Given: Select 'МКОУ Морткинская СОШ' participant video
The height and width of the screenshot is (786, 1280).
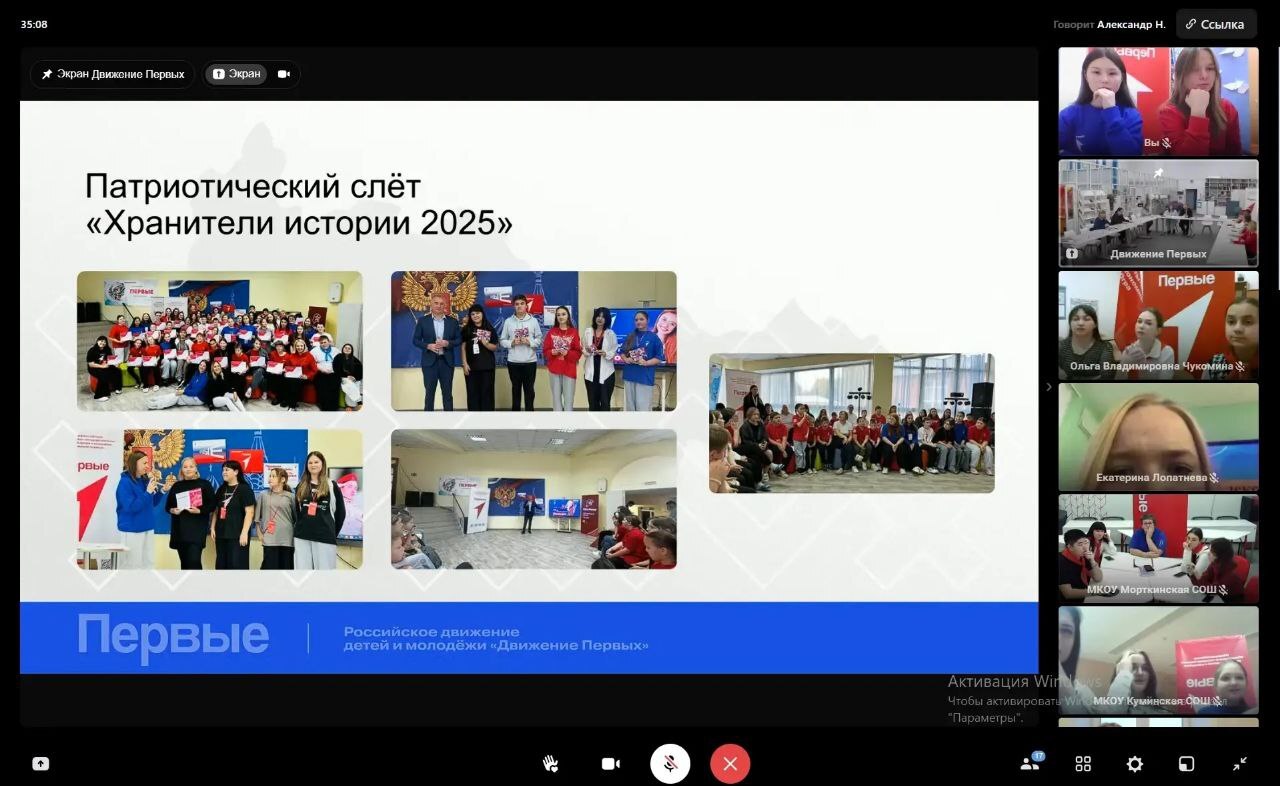Looking at the screenshot, I should [x=1158, y=548].
